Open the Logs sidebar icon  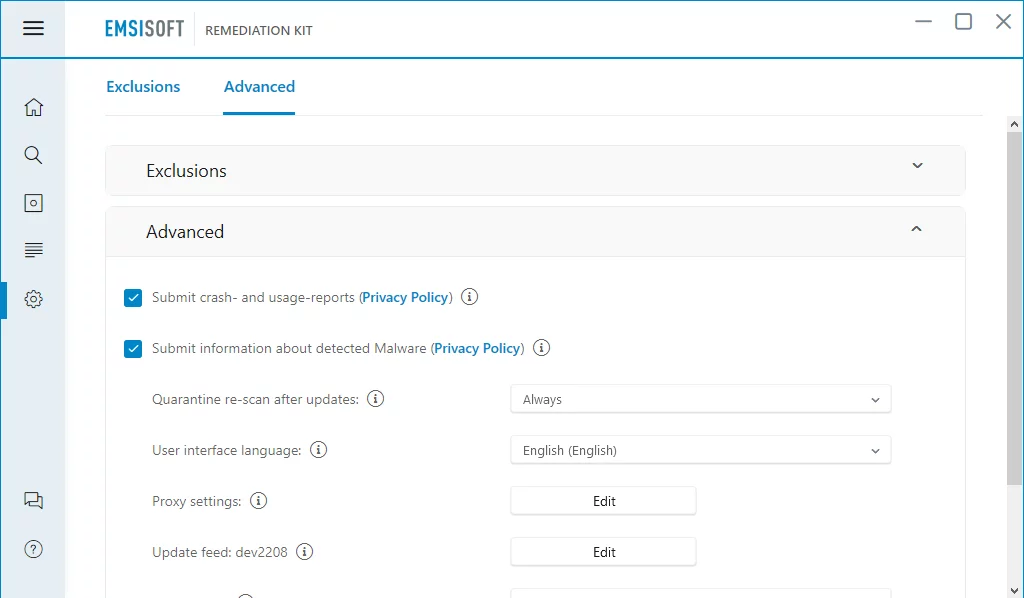point(33,250)
